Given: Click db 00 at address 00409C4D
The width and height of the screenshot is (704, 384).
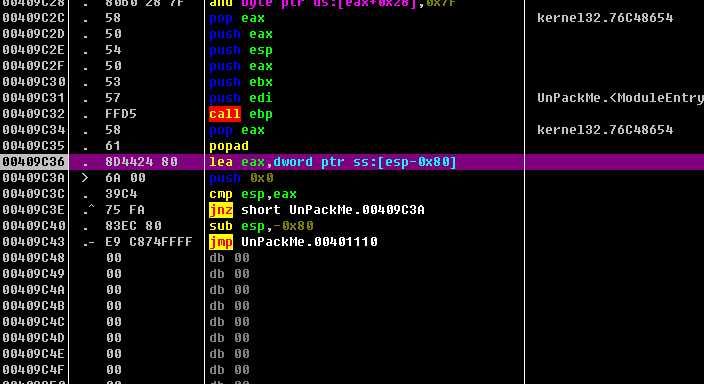Looking at the screenshot, I should point(229,338).
